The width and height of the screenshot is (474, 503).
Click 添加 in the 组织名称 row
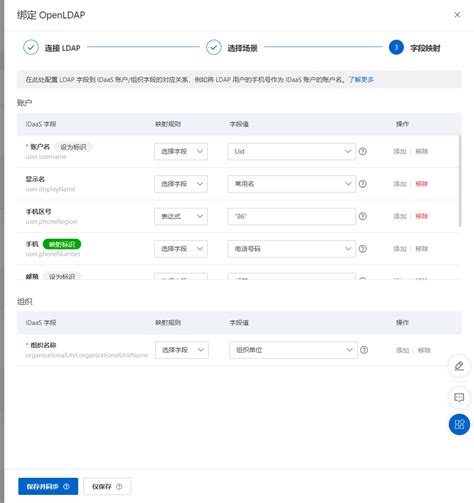pos(402,350)
